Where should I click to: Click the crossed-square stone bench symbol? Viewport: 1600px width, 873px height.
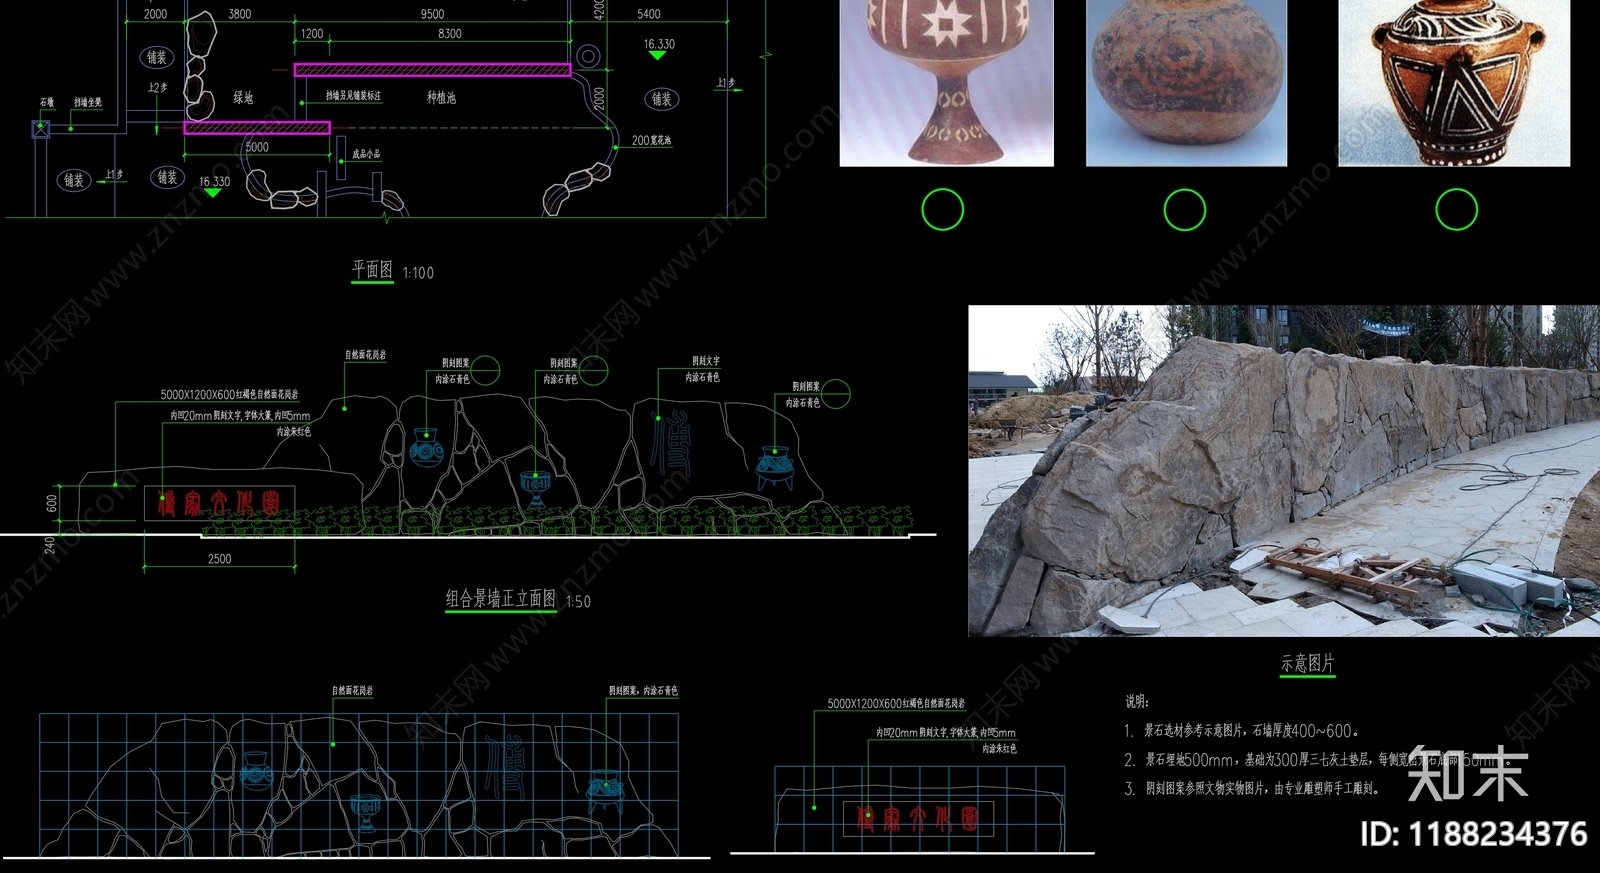click(x=40, y=128)
